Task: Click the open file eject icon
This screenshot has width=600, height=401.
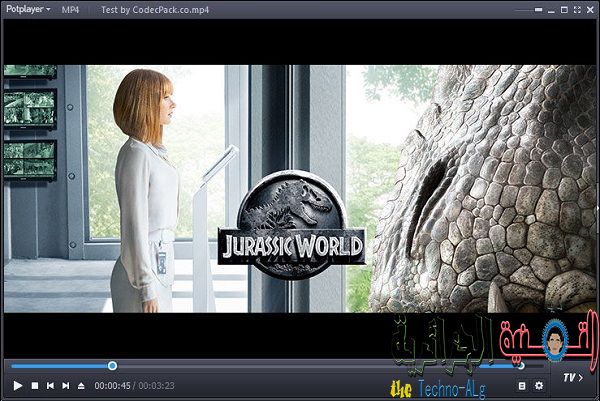Action: click(82, 385)
